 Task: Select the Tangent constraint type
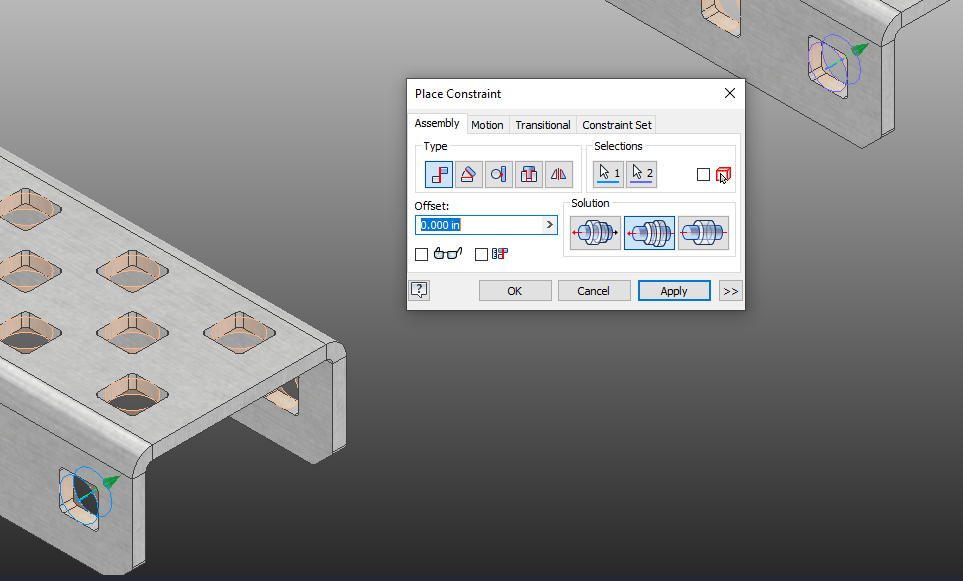pyautogui.click(x=499, y=174)
